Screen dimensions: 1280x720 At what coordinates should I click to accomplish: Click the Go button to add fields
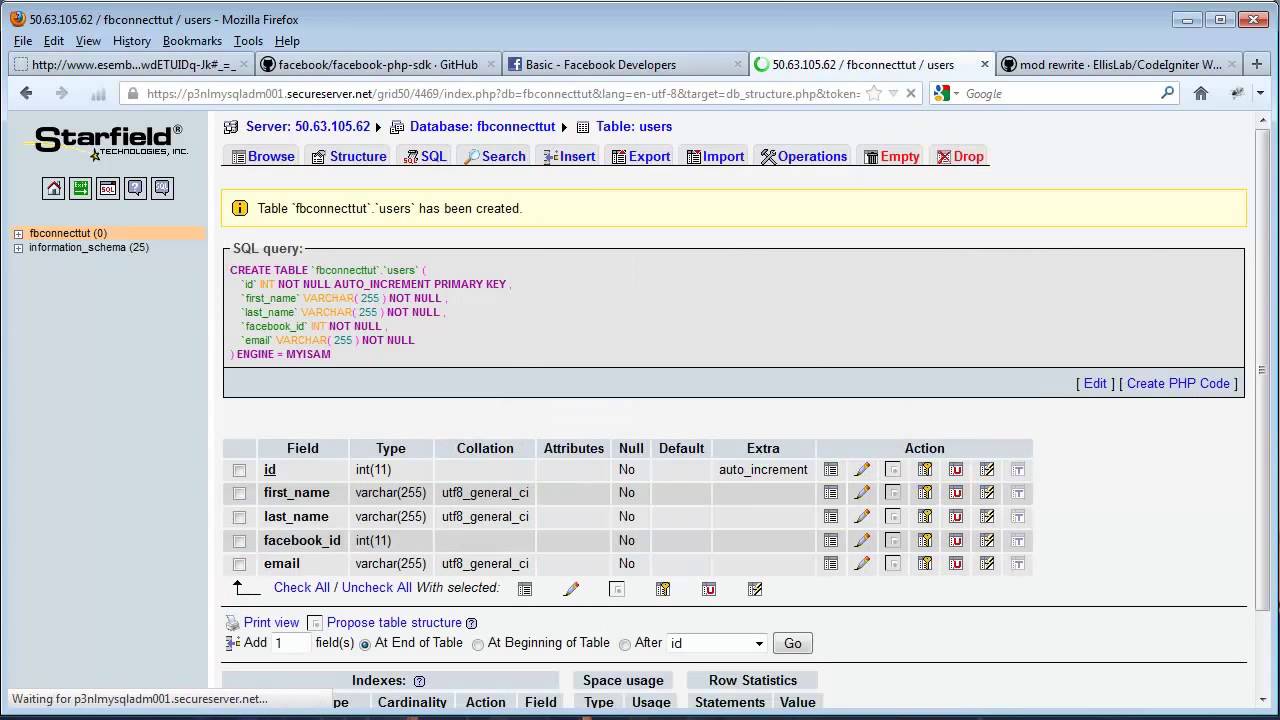793,643
